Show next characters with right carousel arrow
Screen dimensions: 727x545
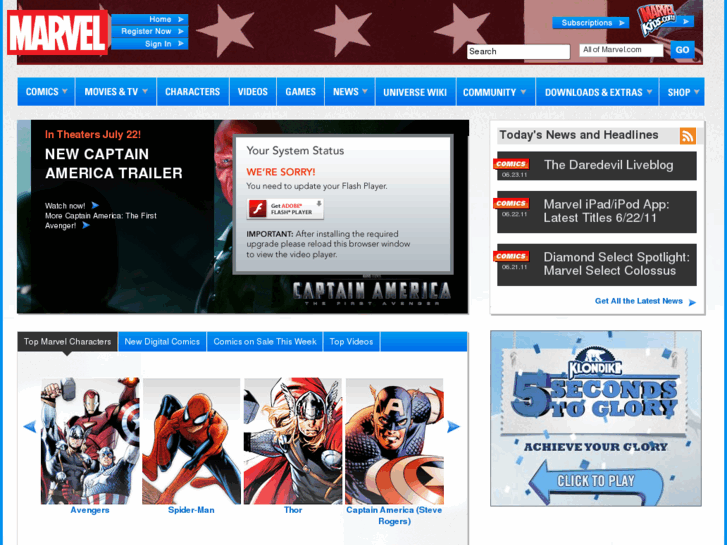click(x=453, y=426)
